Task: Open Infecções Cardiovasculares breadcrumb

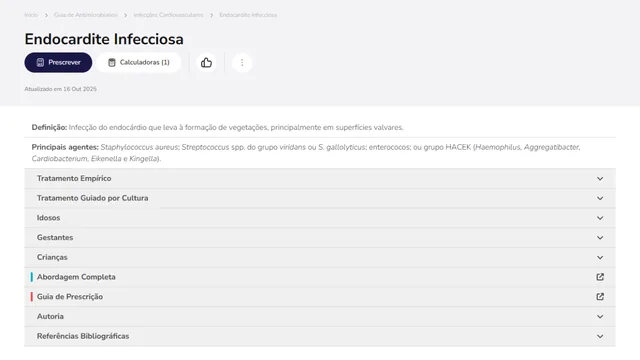Action: (168, 15)
